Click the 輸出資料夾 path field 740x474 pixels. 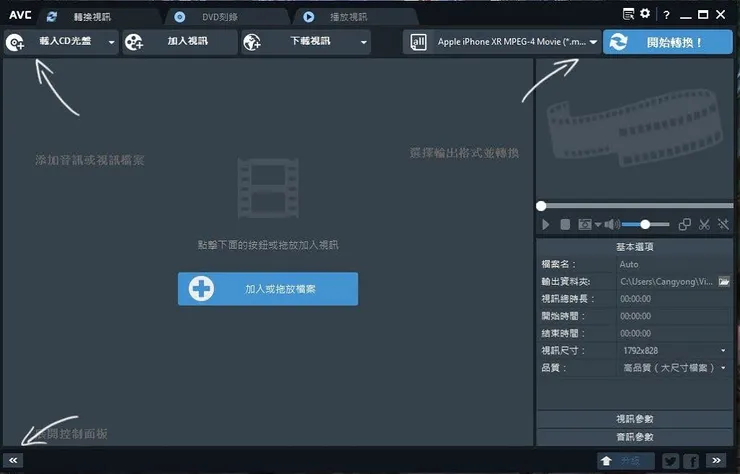666,282
